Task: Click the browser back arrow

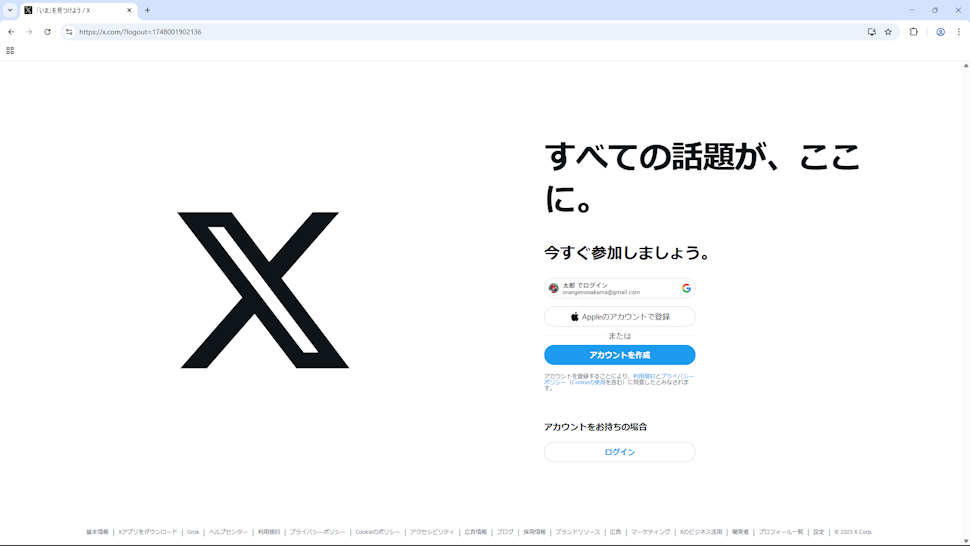Action: click(11, 32)
